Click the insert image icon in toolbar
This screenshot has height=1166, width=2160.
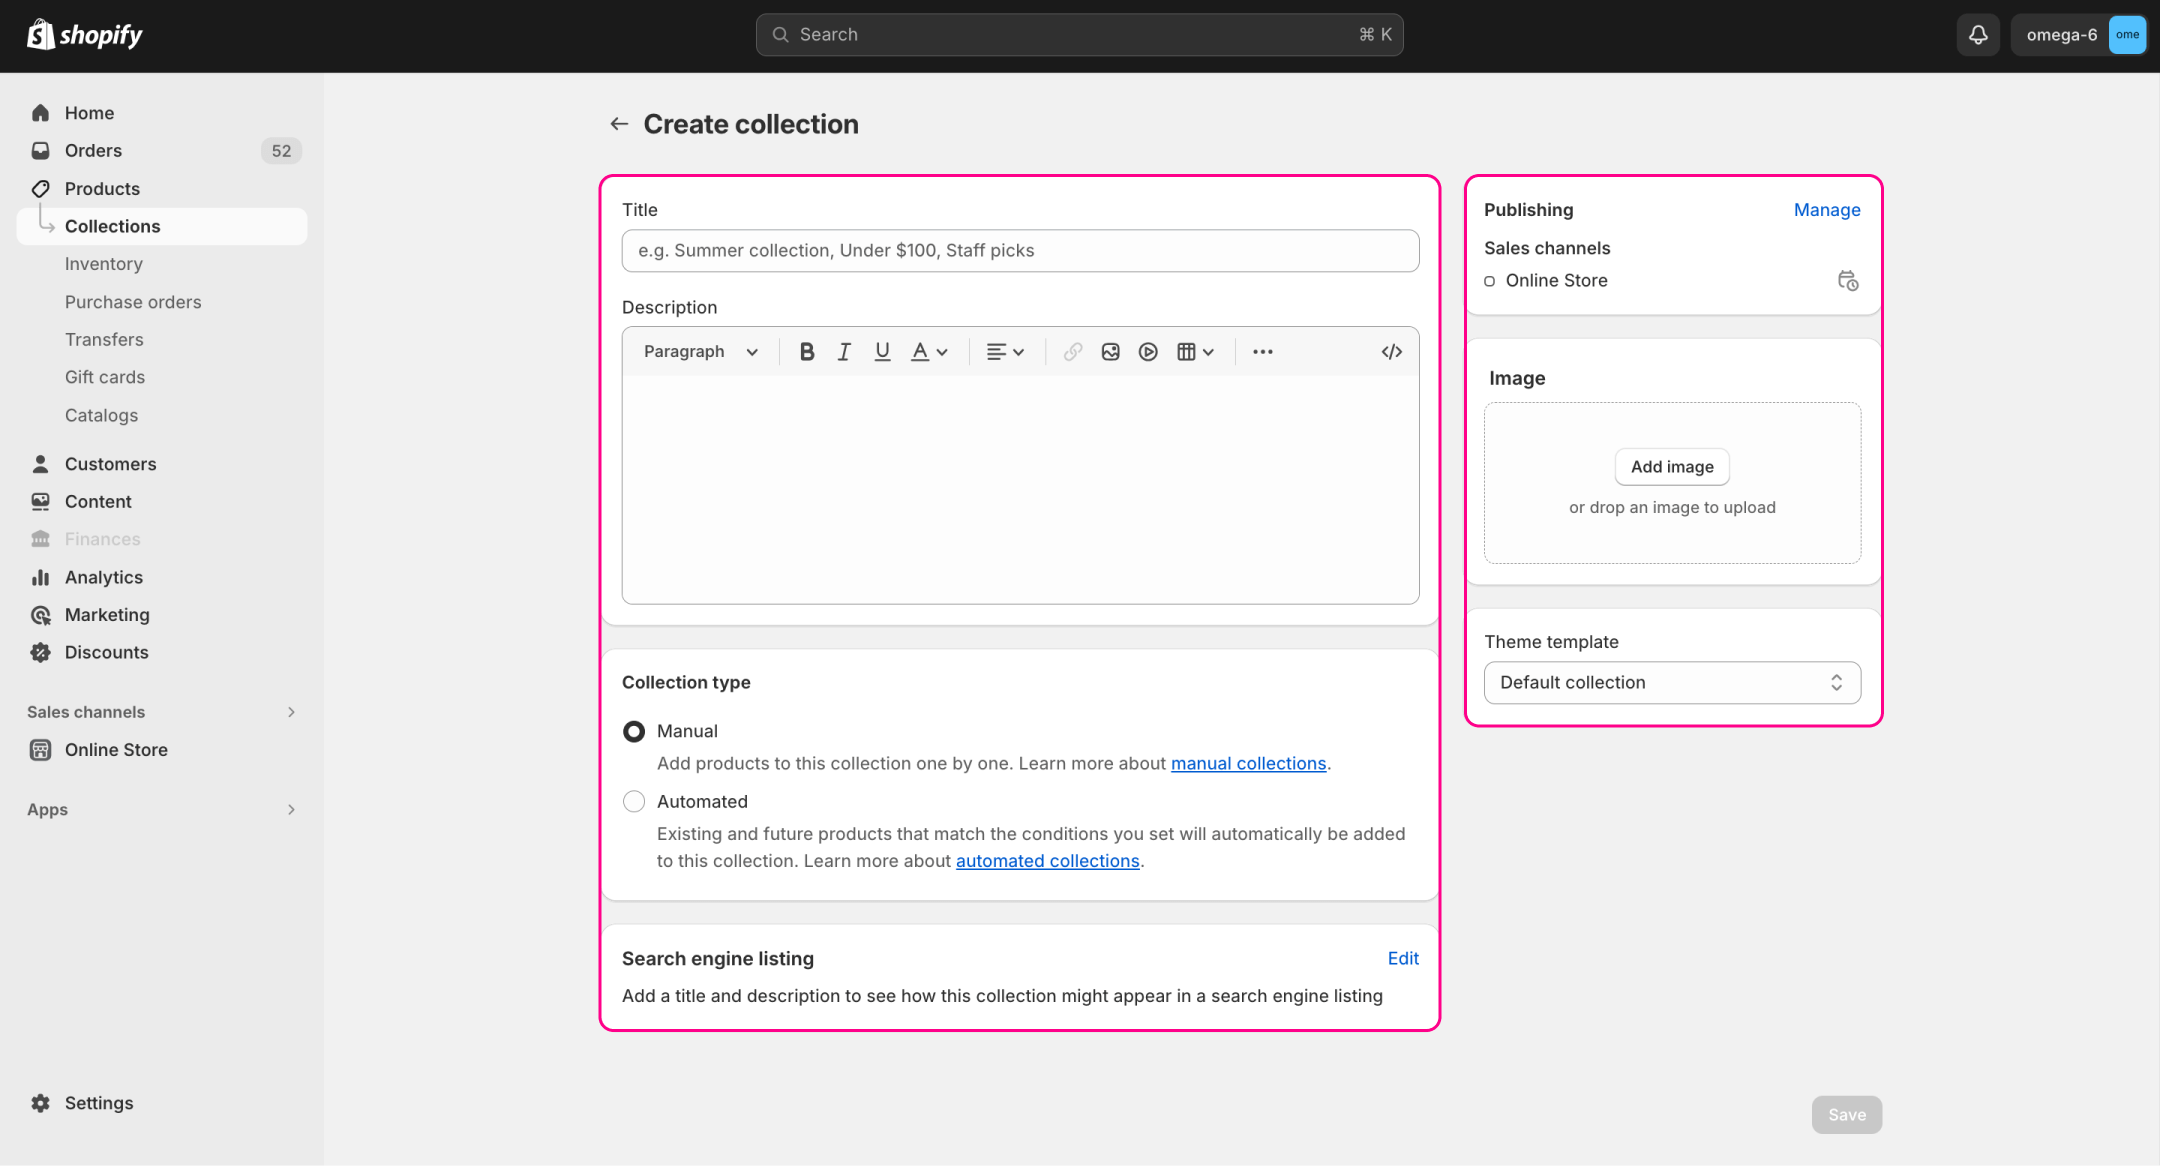(1110, 351)
